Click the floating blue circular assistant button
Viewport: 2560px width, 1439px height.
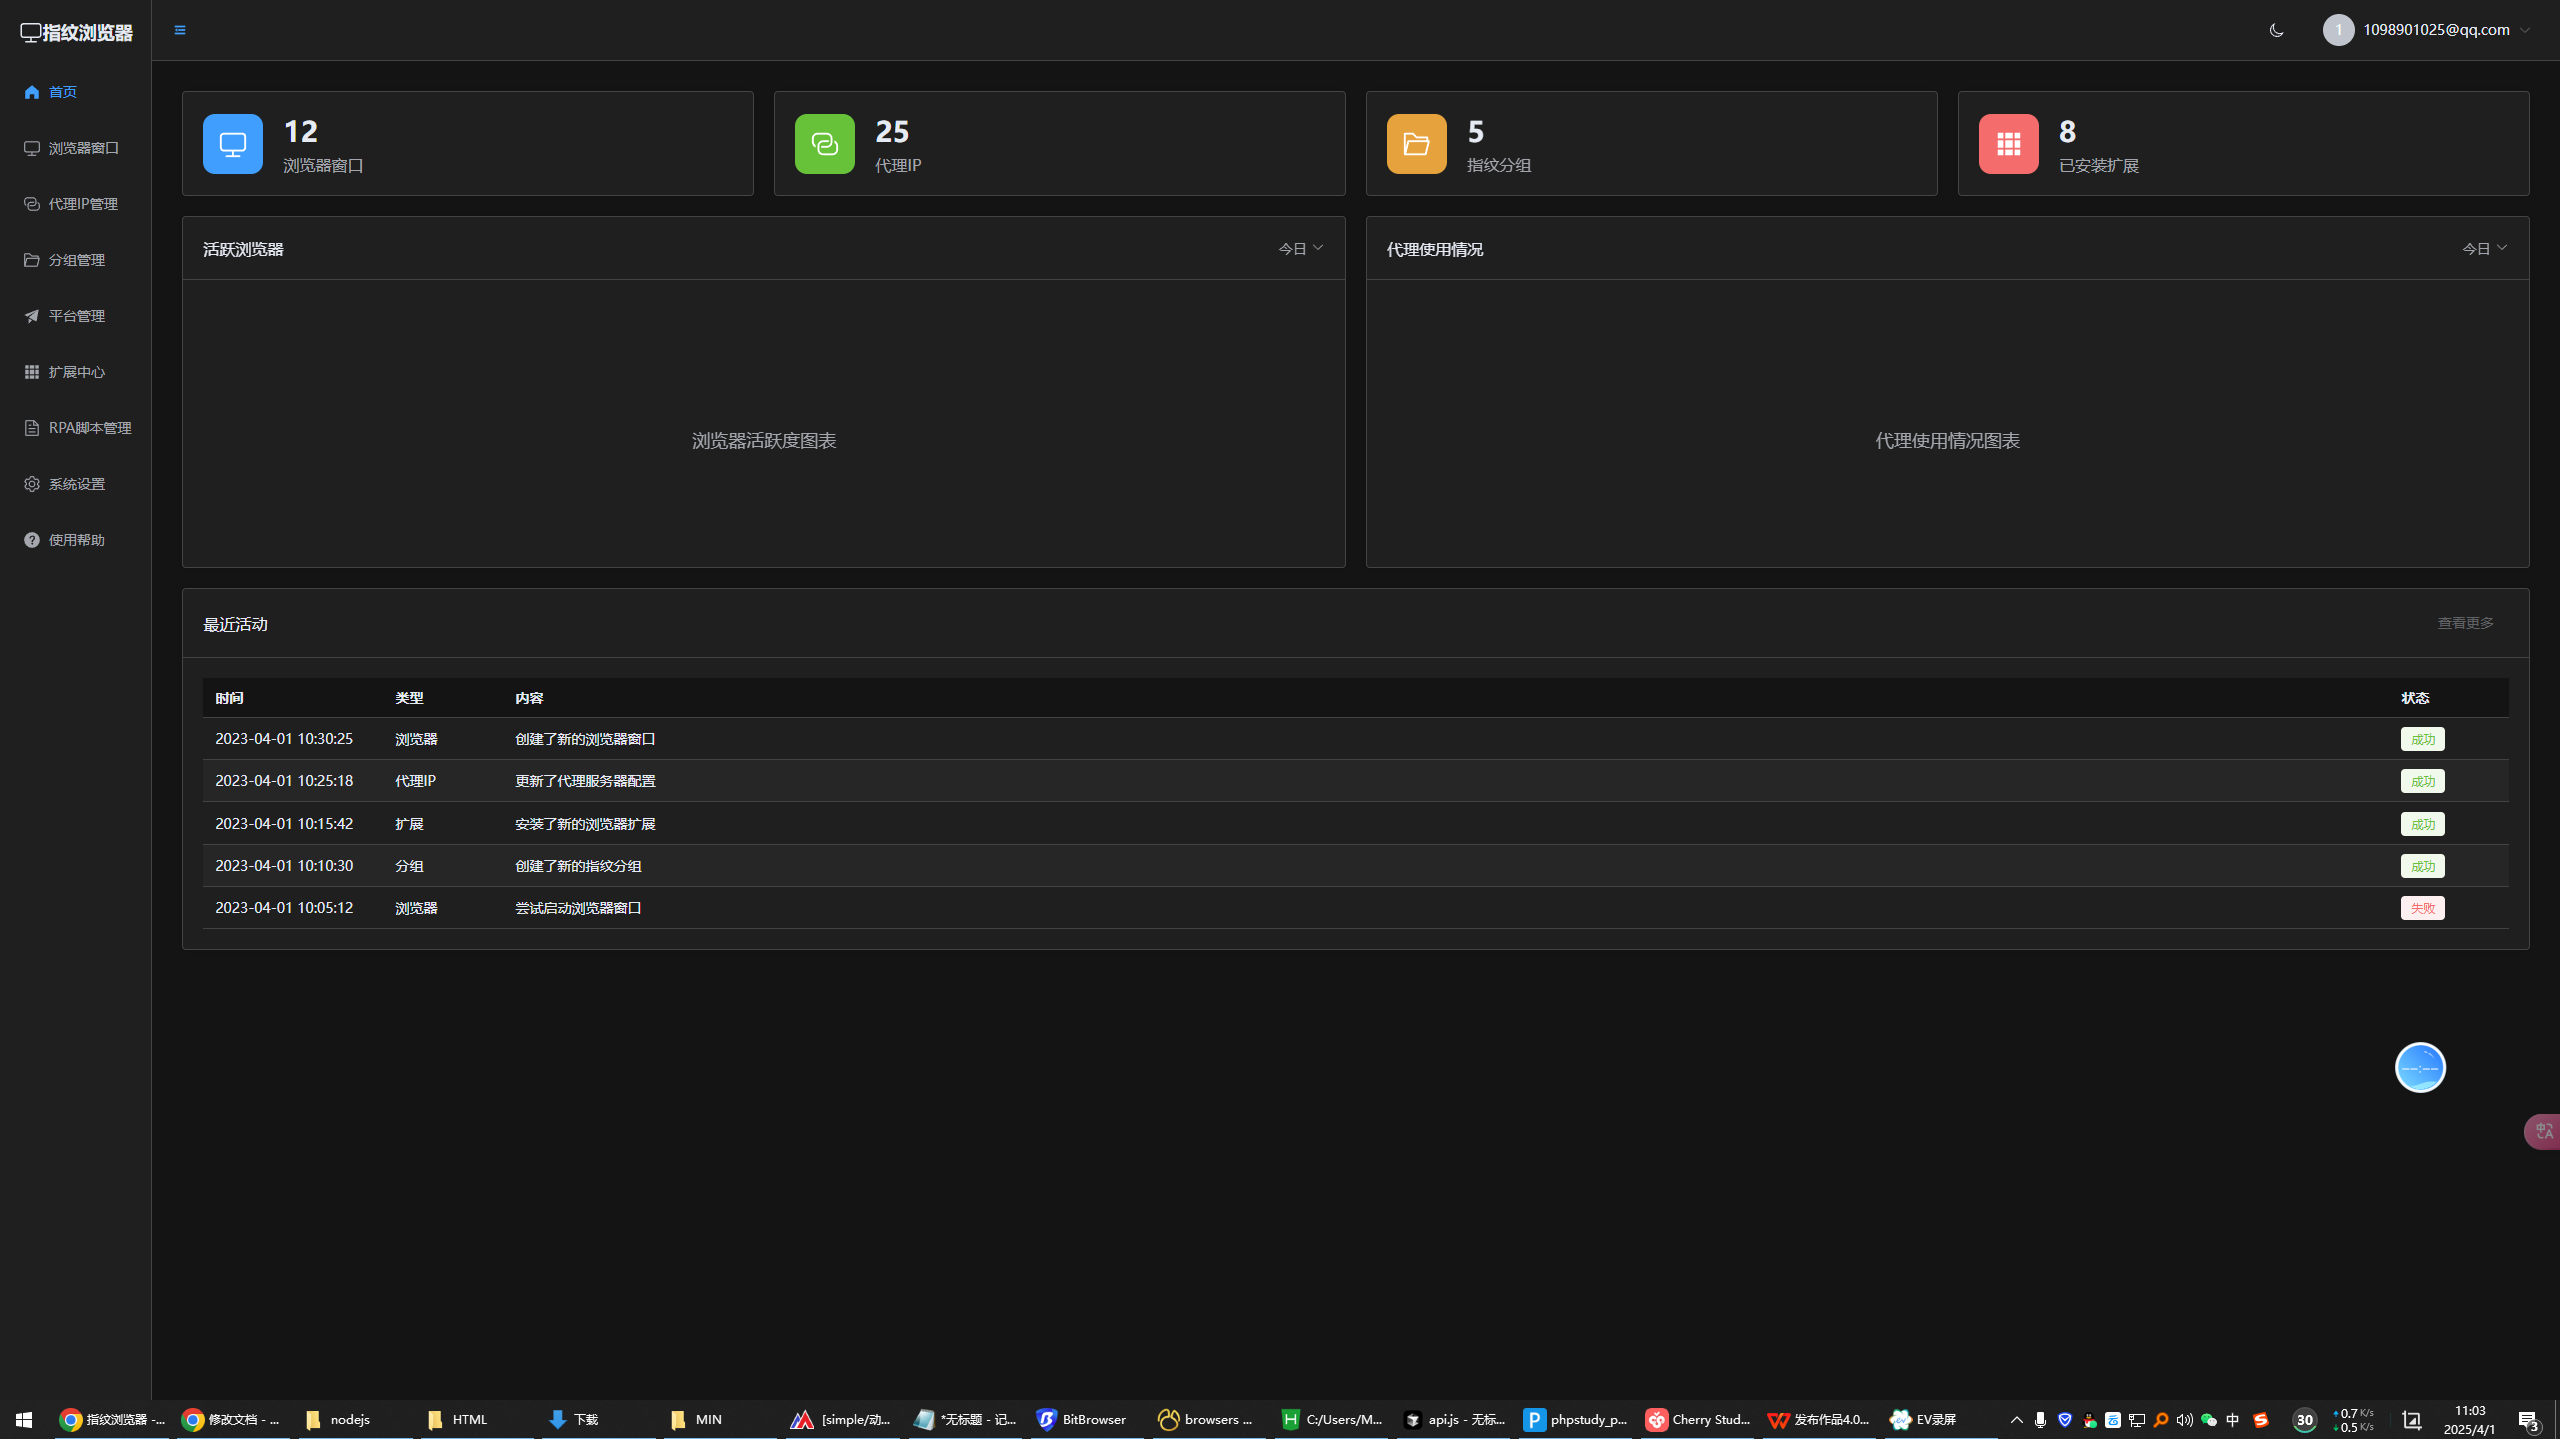pos(2420,1067)
